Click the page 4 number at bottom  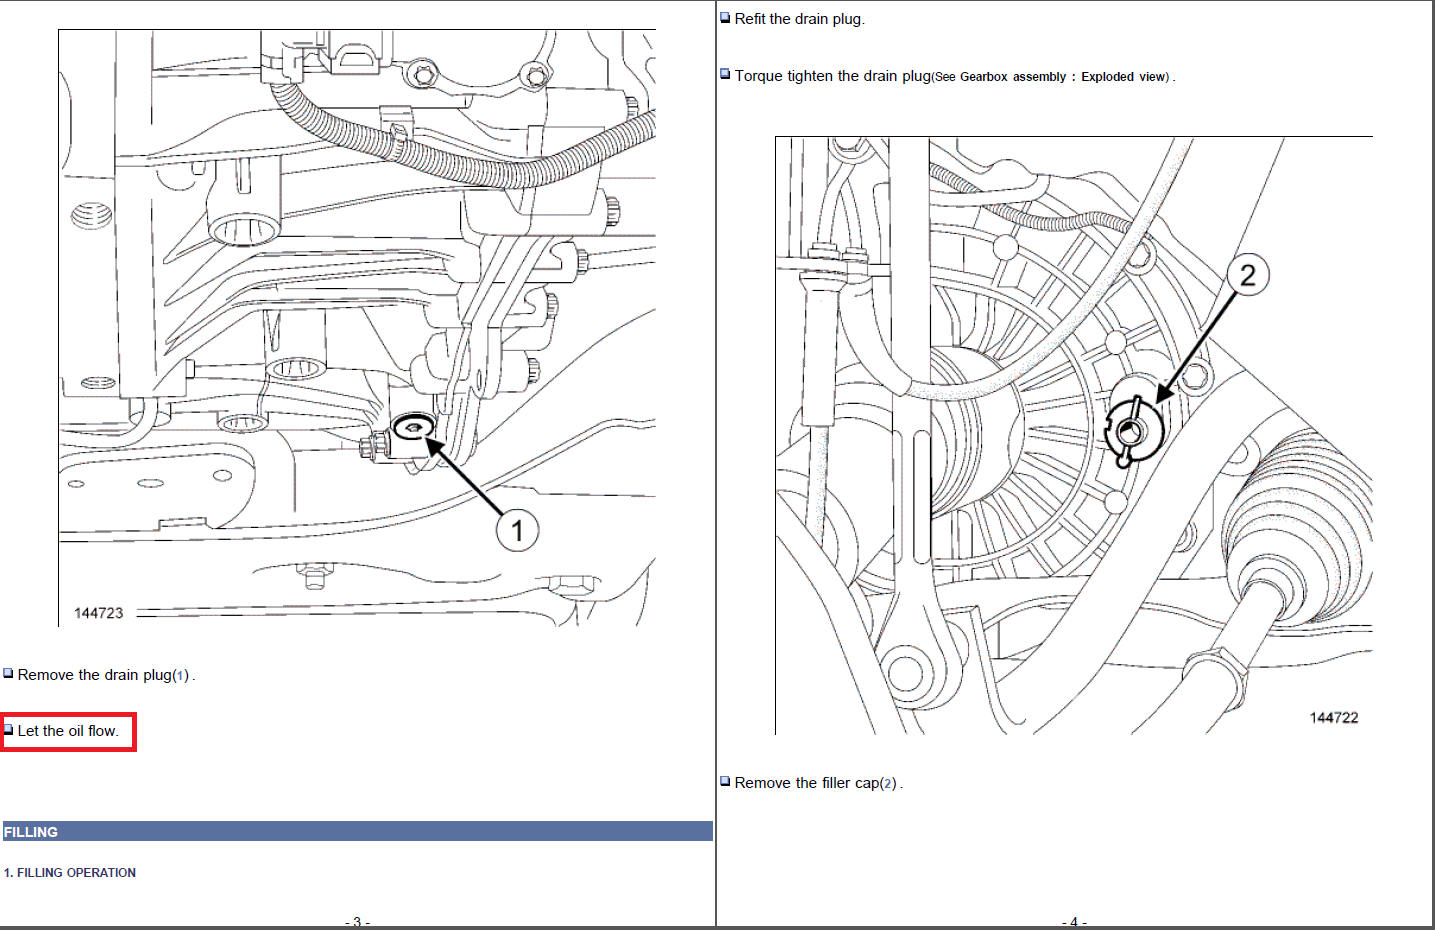1073,922
